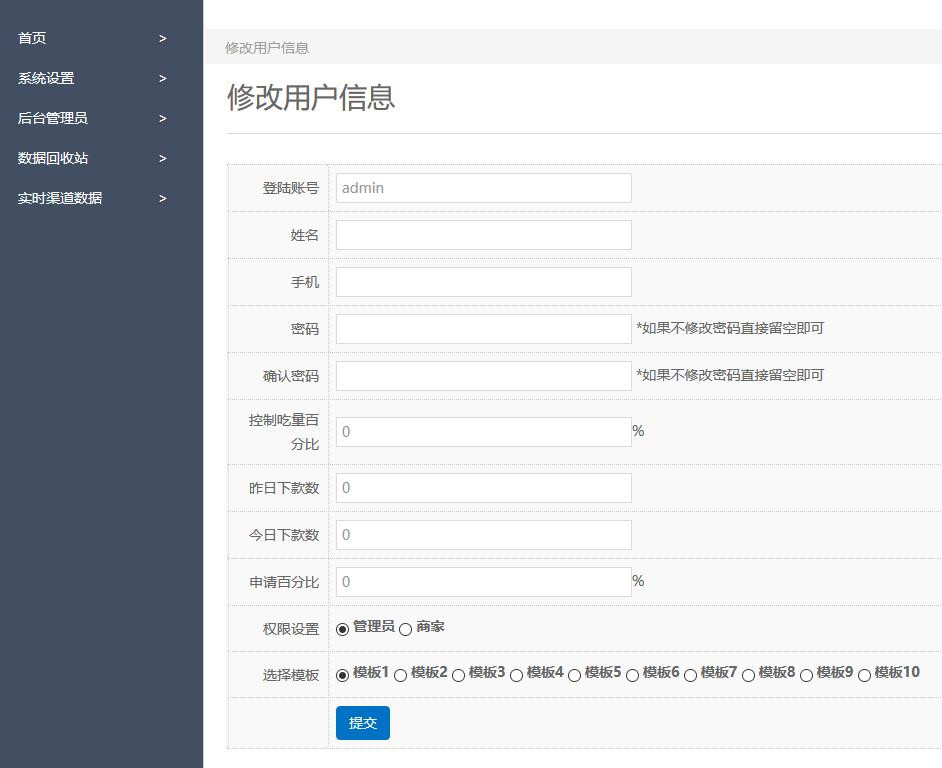Choose 模板1 template radio button
Viewport: 942px width, 768px height.
click(x=343, y=675)
